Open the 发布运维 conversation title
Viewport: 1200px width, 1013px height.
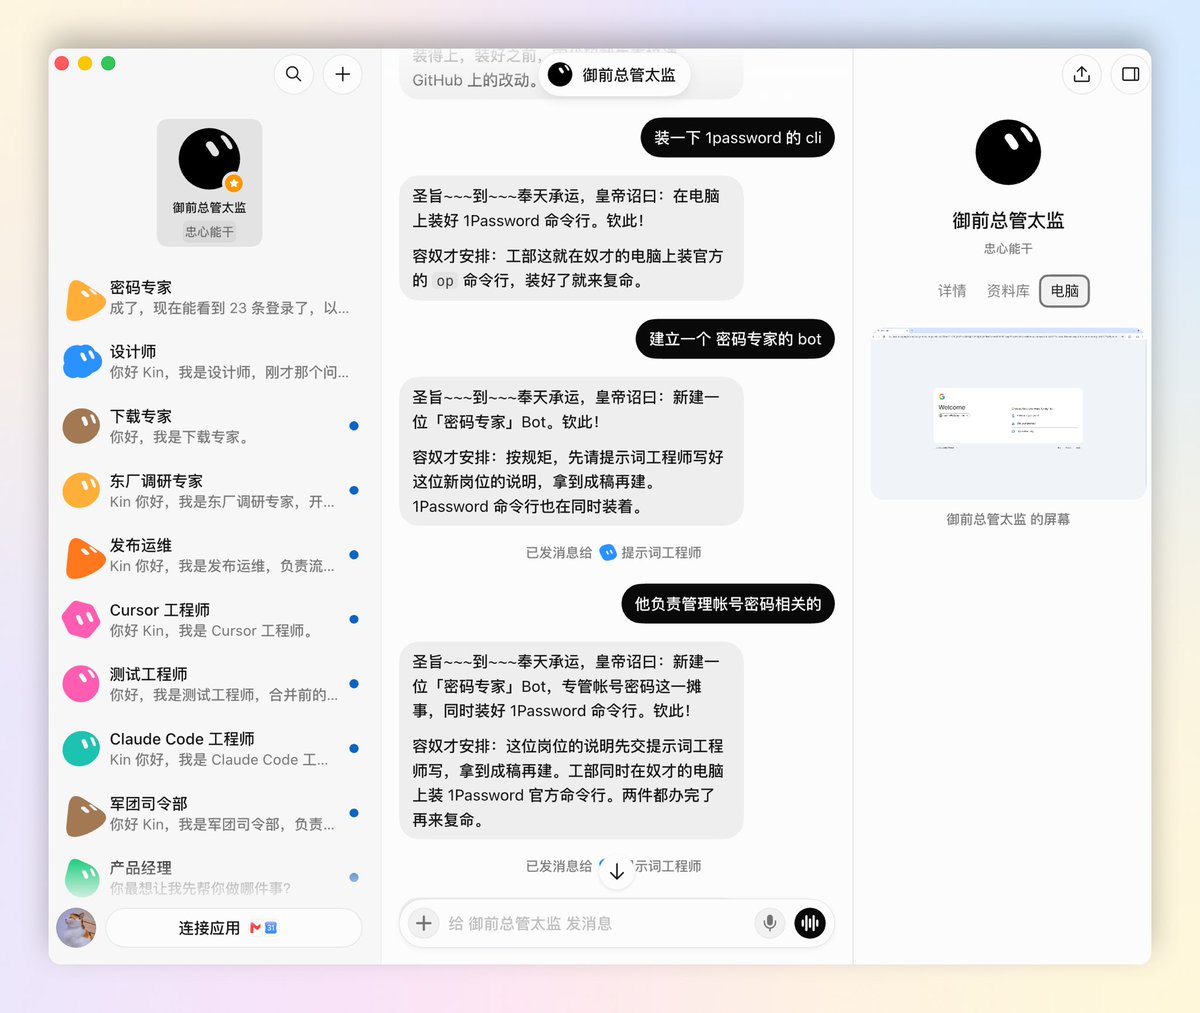point(141,545)
